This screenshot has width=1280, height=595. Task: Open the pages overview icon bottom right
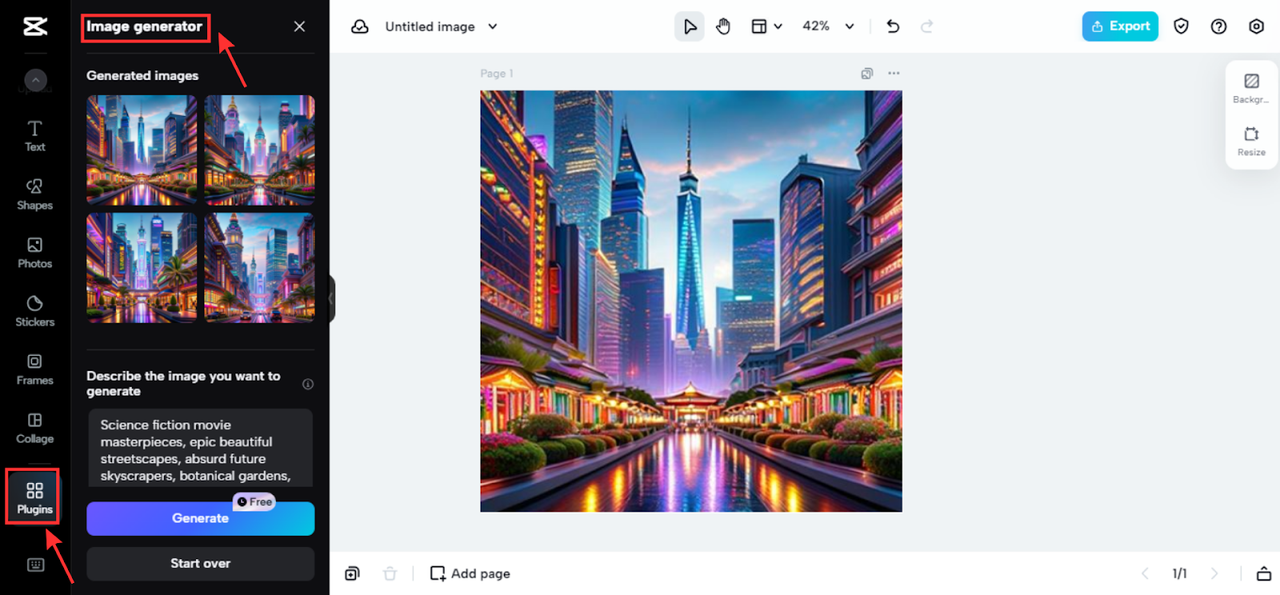(1262, 573)
